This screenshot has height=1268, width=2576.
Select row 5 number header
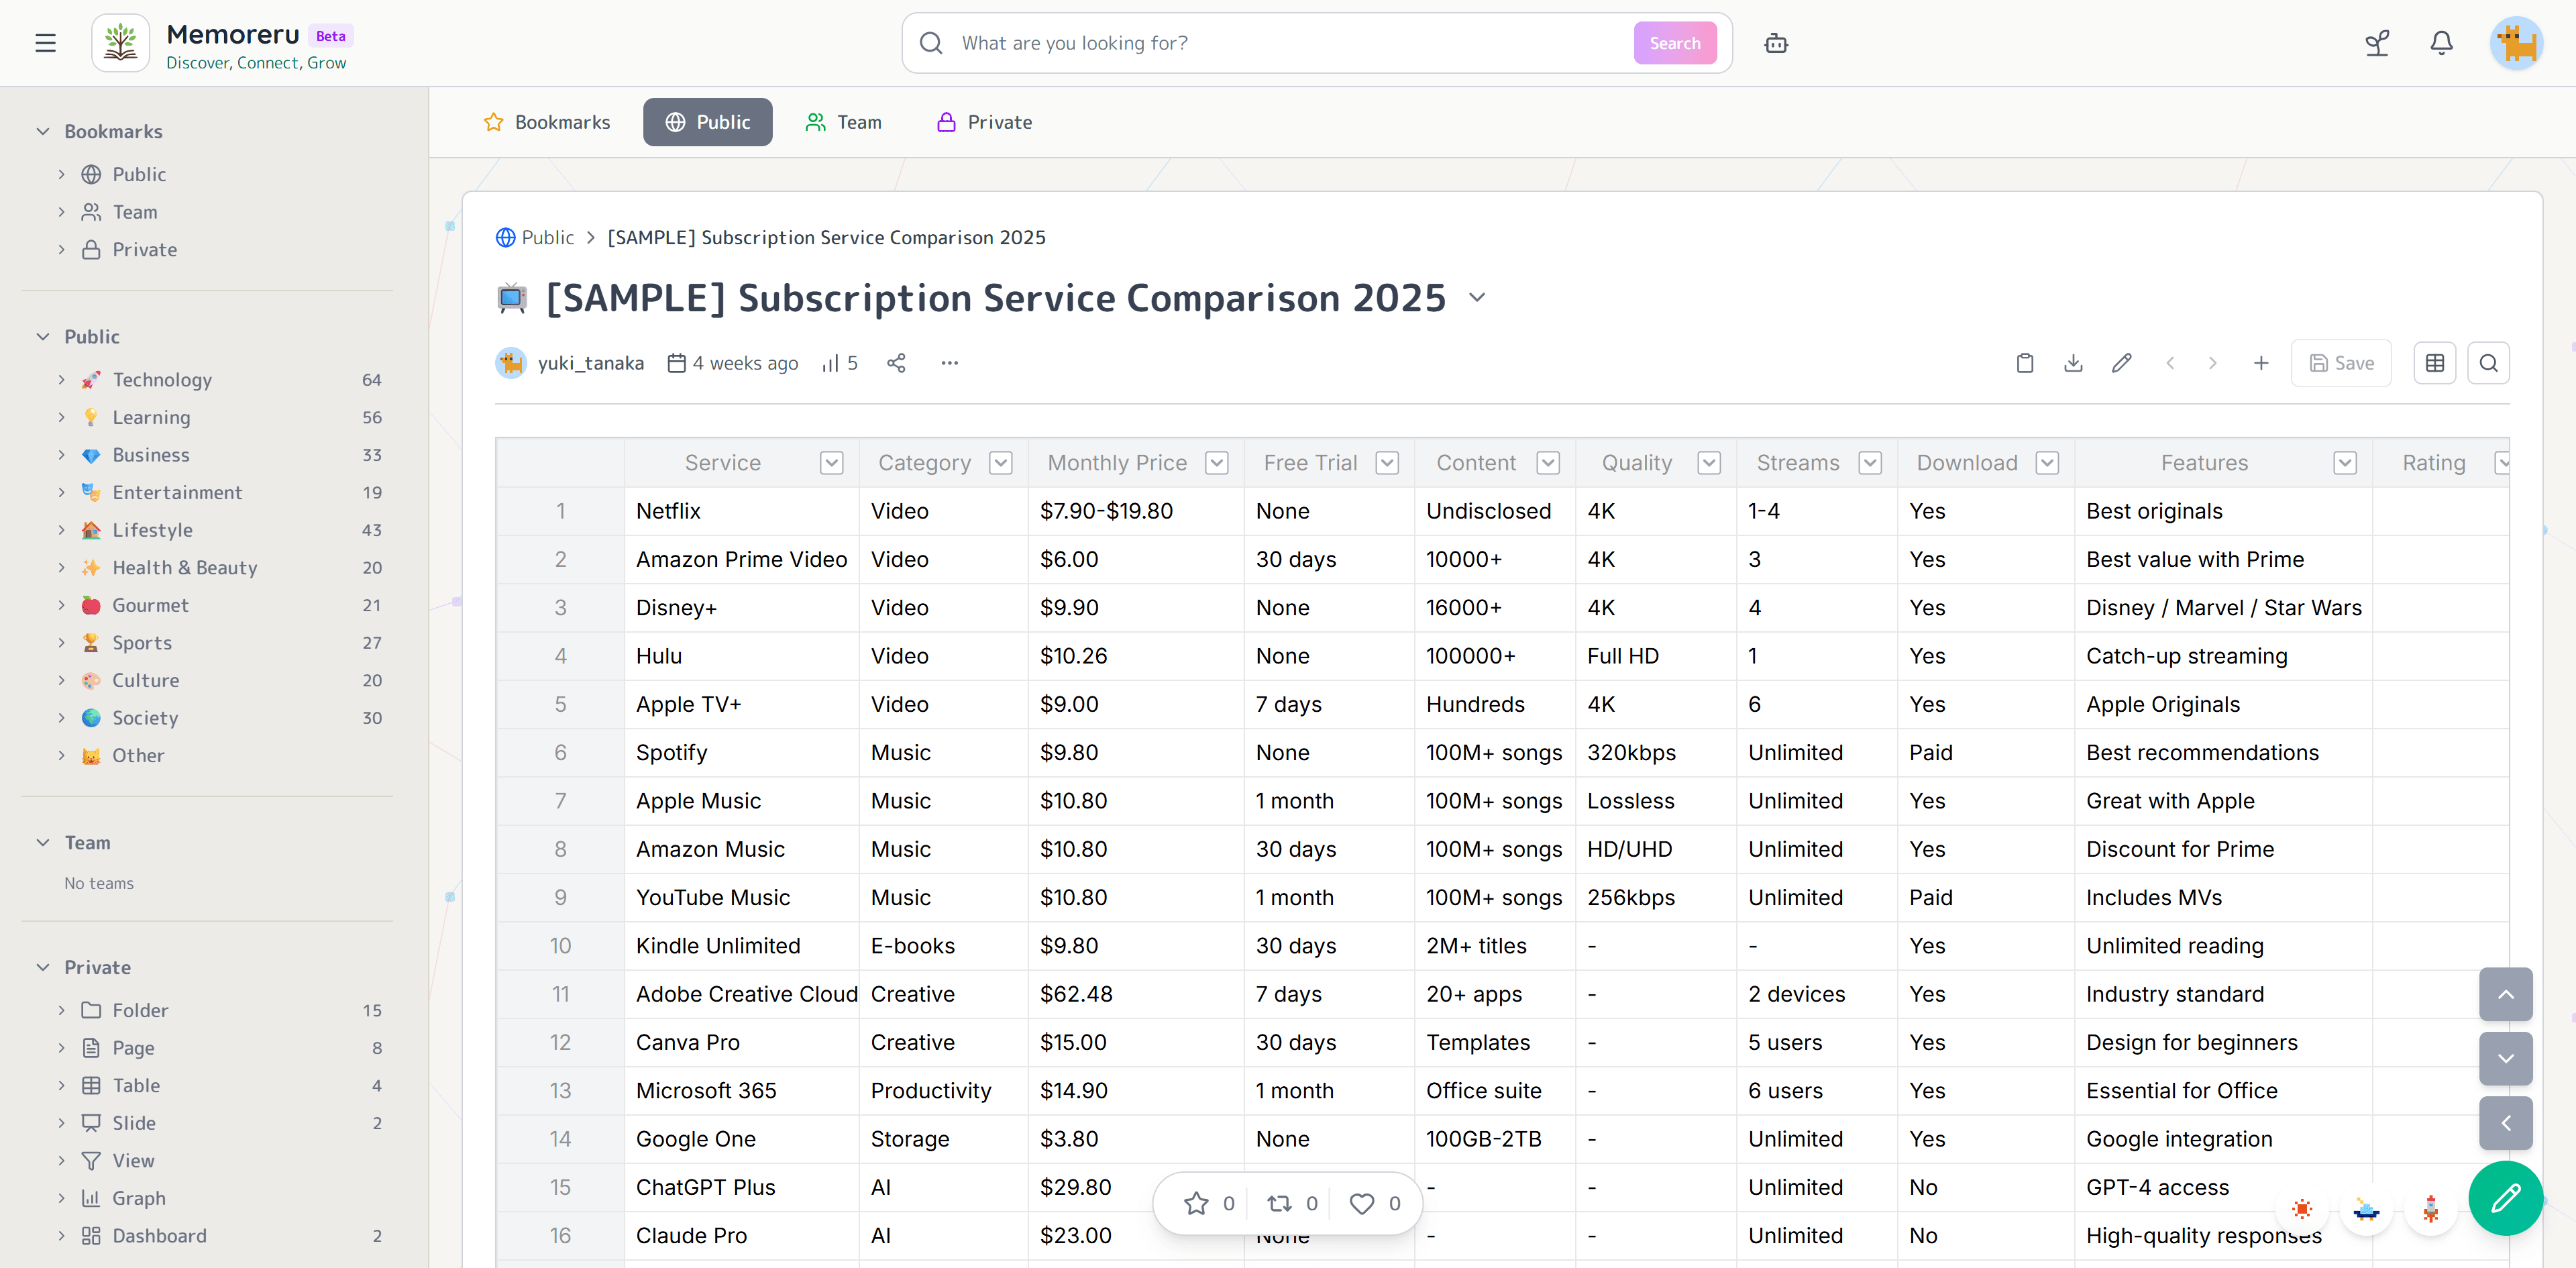click(x=560, y=705)
